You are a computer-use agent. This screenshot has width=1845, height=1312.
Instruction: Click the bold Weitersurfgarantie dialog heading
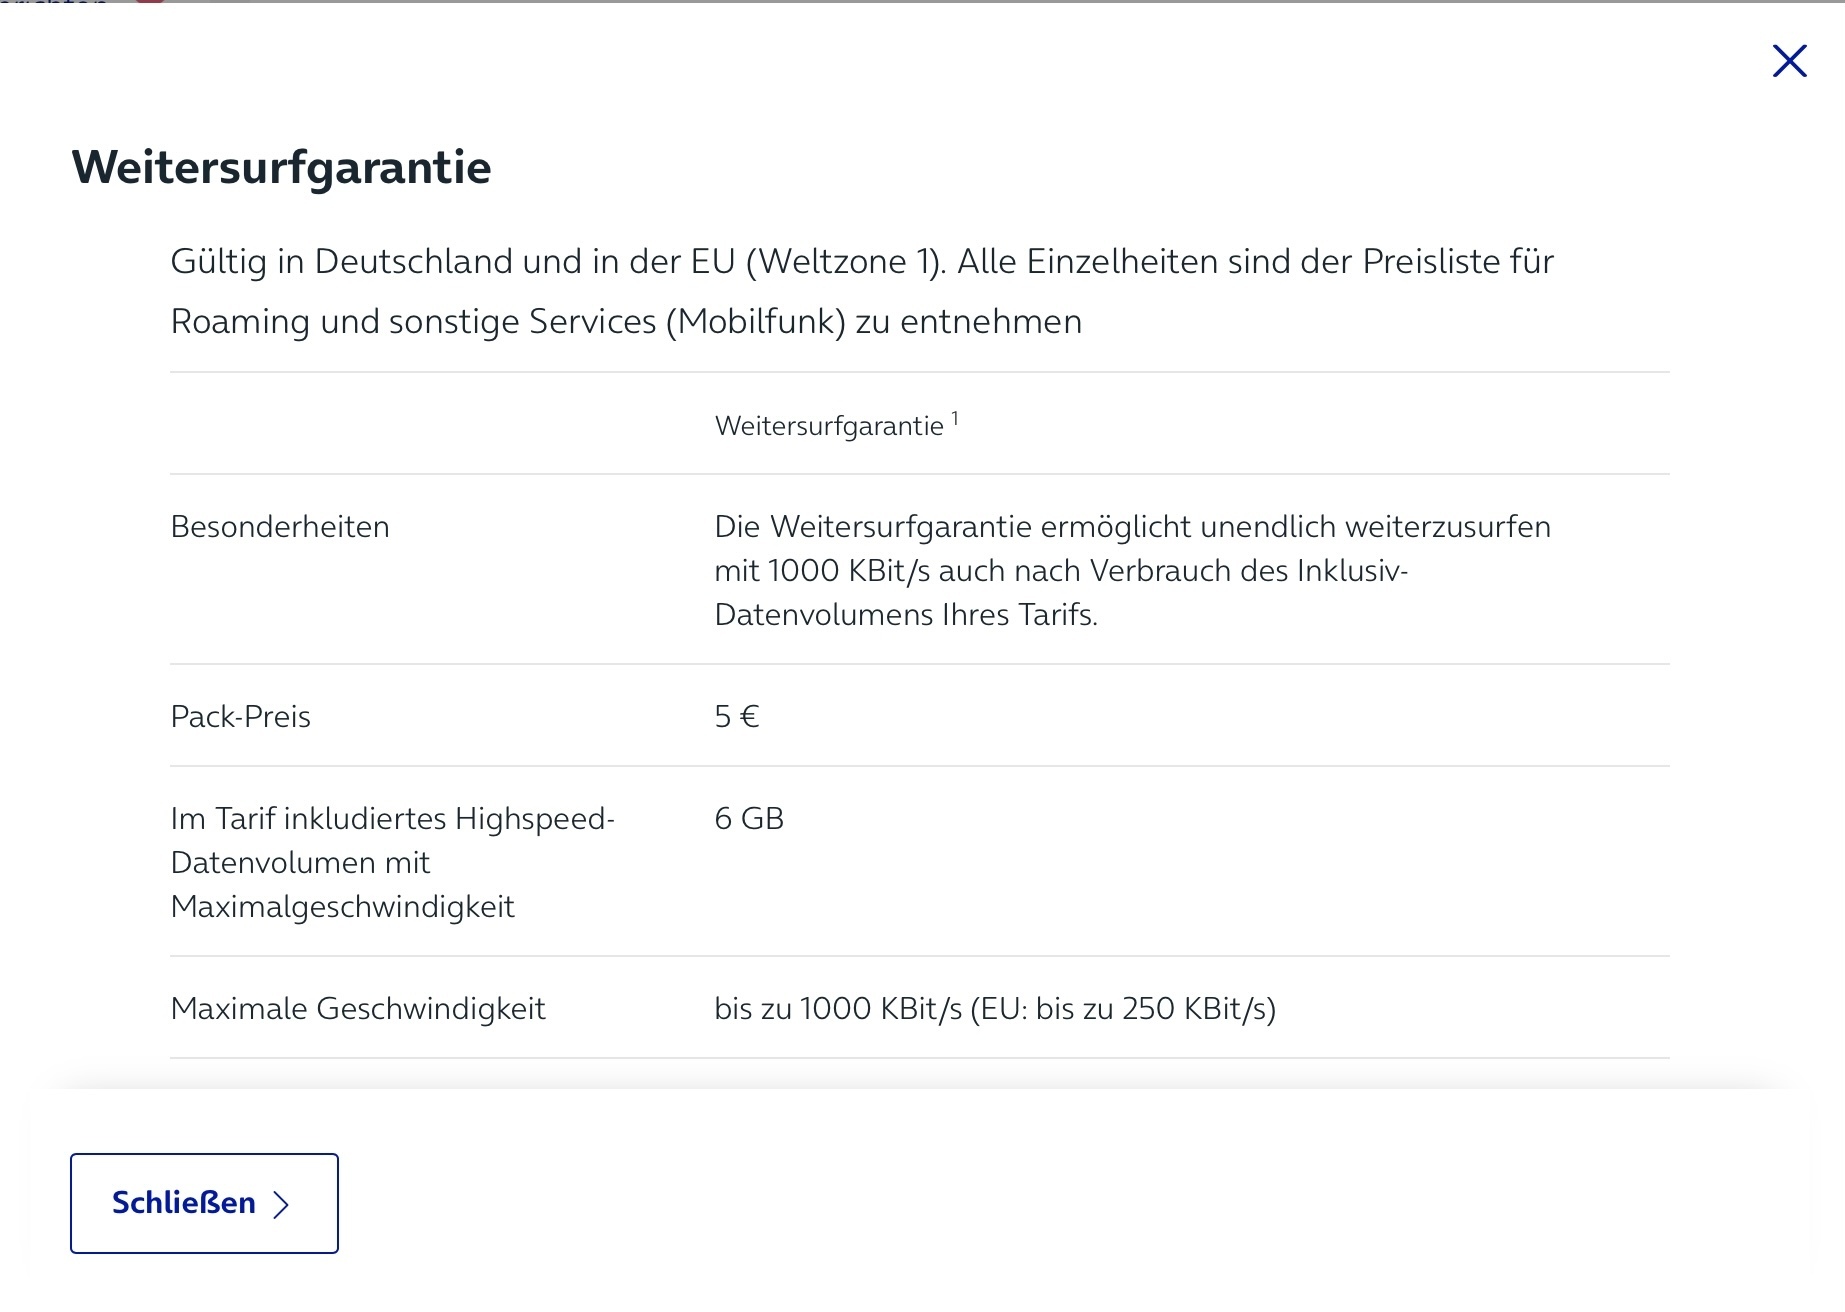click(281, 167)
